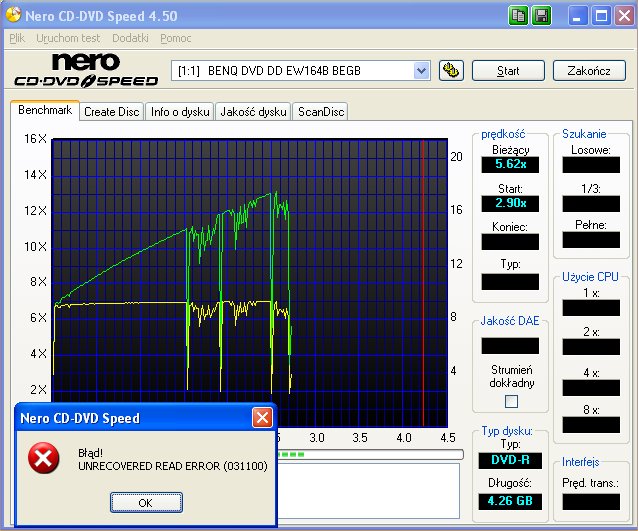Click the Pełne seek time field
This screenshot has width=638, height=531.
(591, 240)
